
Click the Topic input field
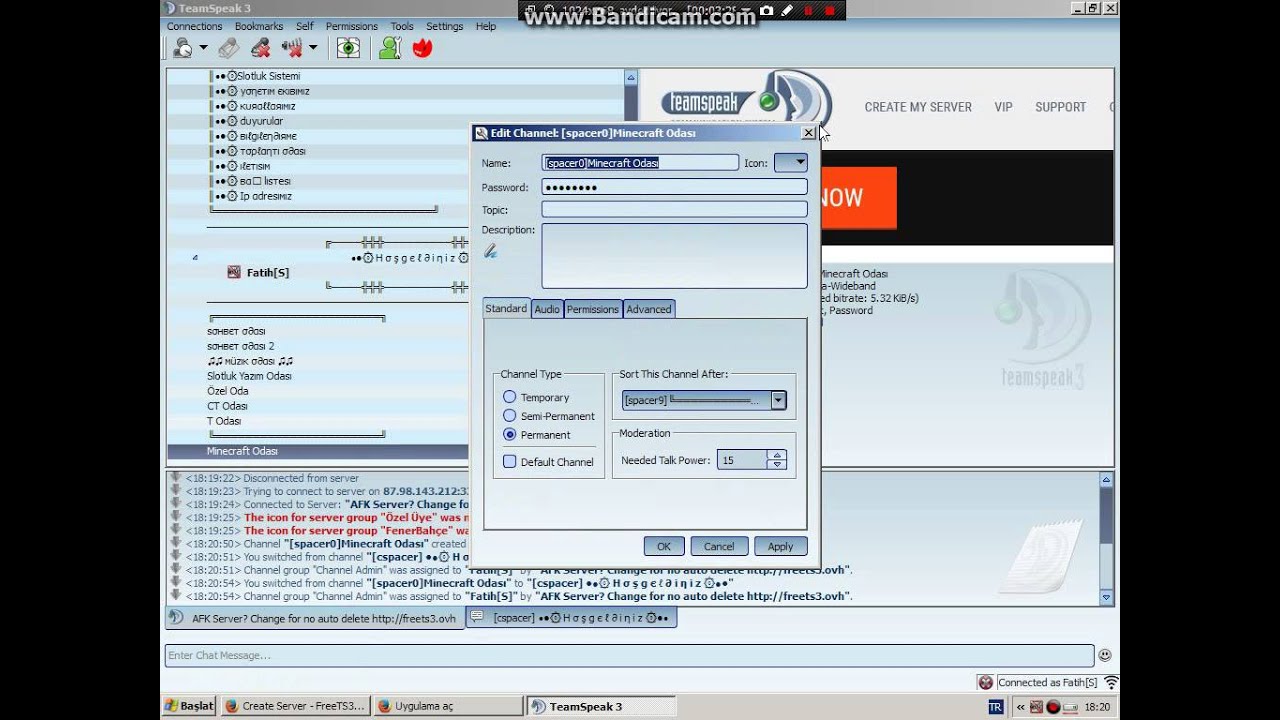674,210
